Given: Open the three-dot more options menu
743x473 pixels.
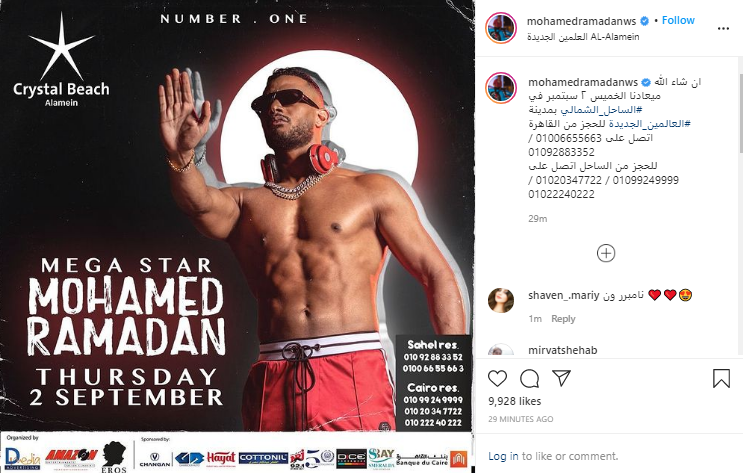Looking at the screenshot, I should point(723,29).
